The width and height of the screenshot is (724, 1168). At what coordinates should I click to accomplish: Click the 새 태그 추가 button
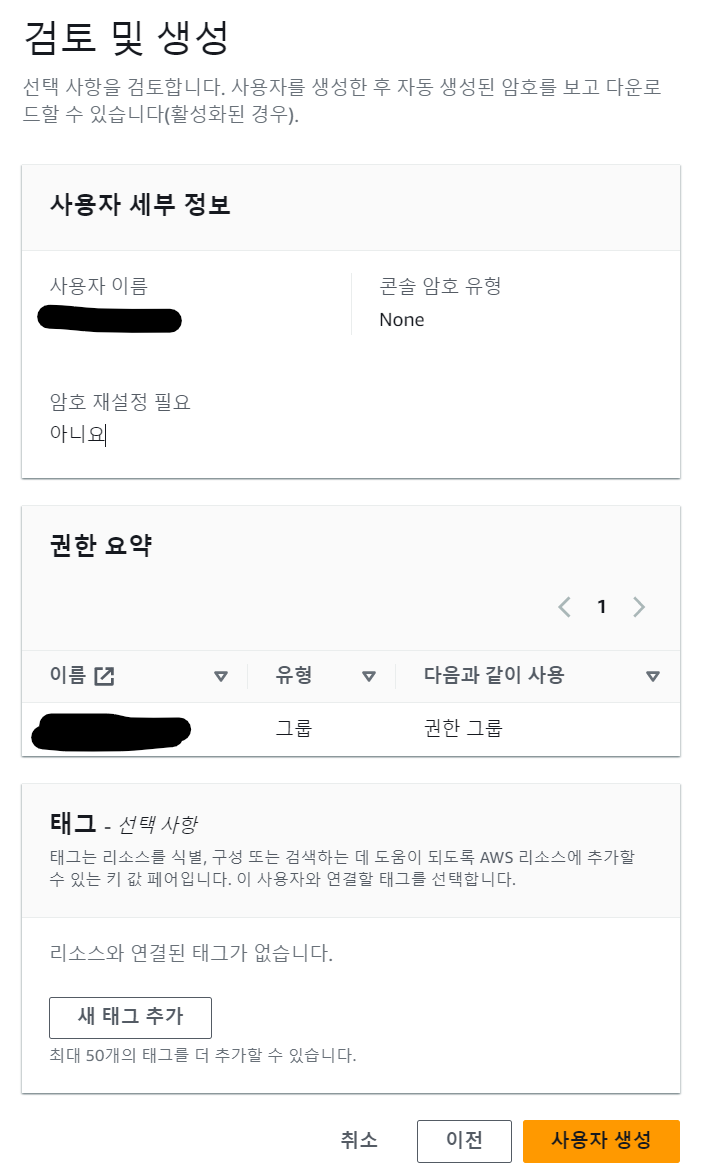tap(130, 1017)
